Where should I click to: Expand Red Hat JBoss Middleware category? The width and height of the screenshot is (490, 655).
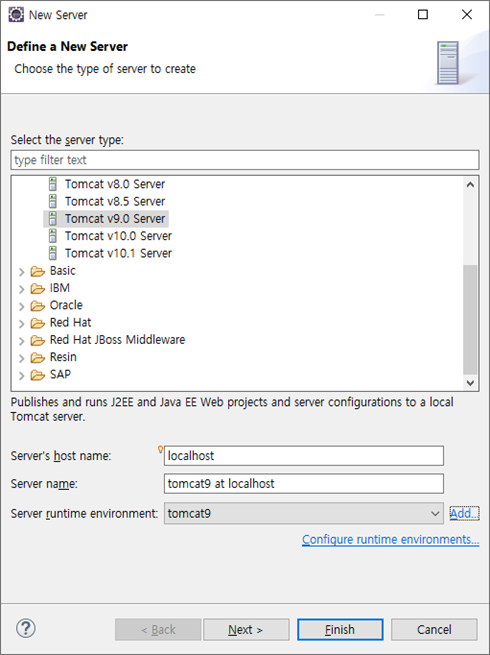pyautogui.click(x=21, y=341)
